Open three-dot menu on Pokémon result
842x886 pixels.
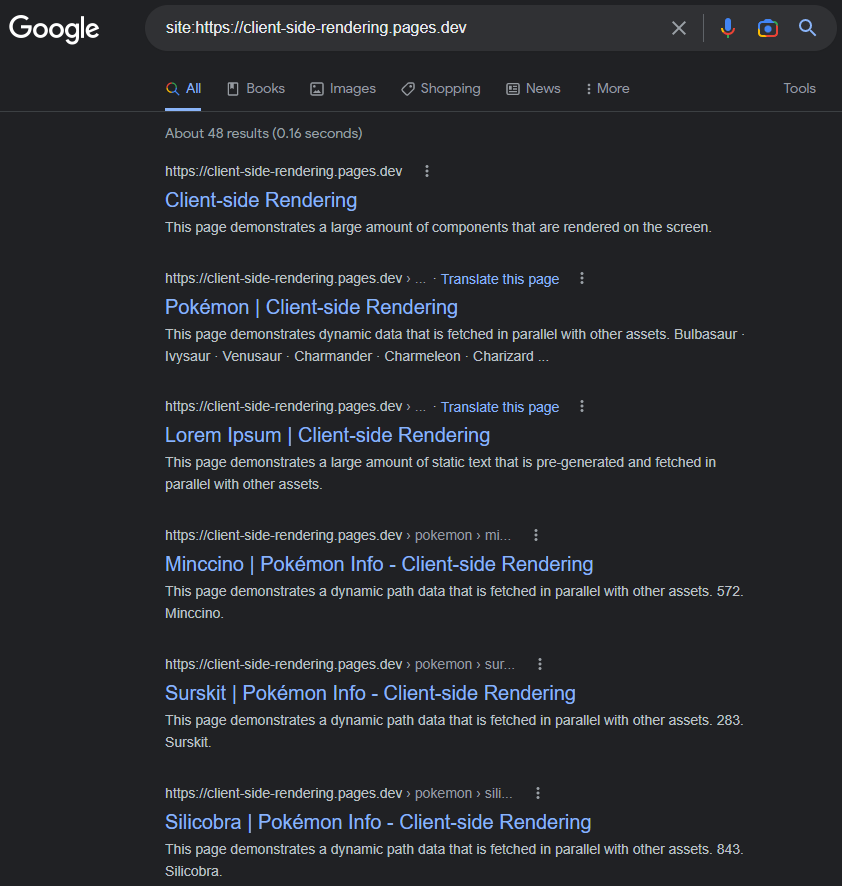pyautogui.click(x=581, y=278)
